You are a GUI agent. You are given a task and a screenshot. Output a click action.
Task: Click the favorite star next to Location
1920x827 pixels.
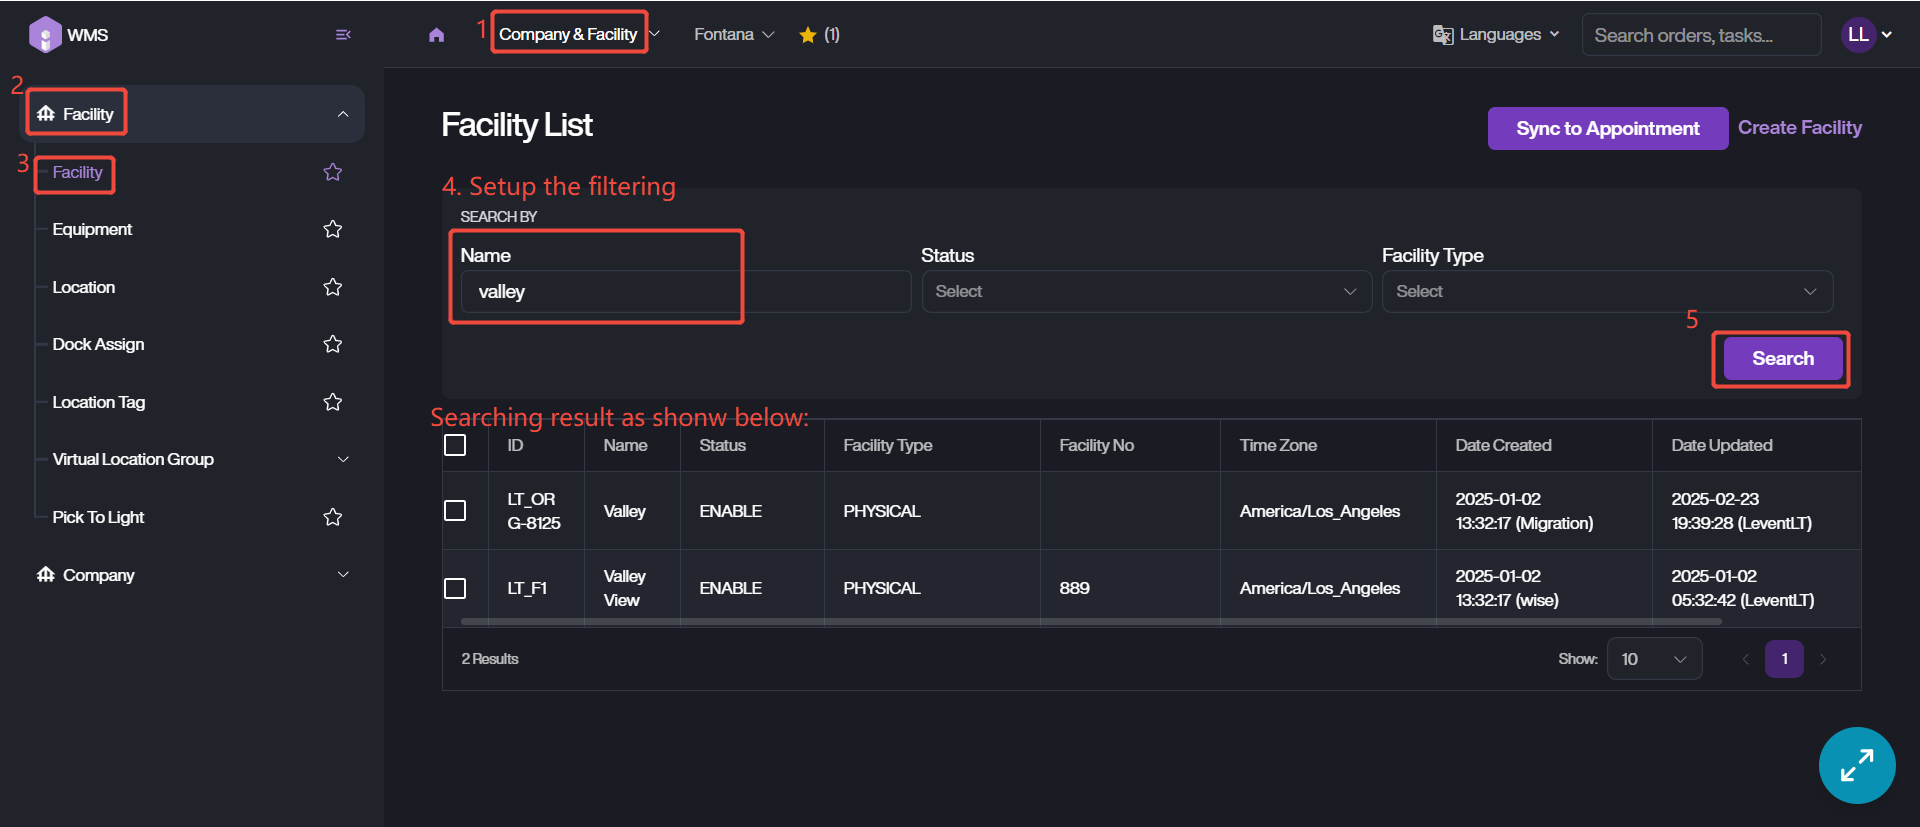coord(333,288)
